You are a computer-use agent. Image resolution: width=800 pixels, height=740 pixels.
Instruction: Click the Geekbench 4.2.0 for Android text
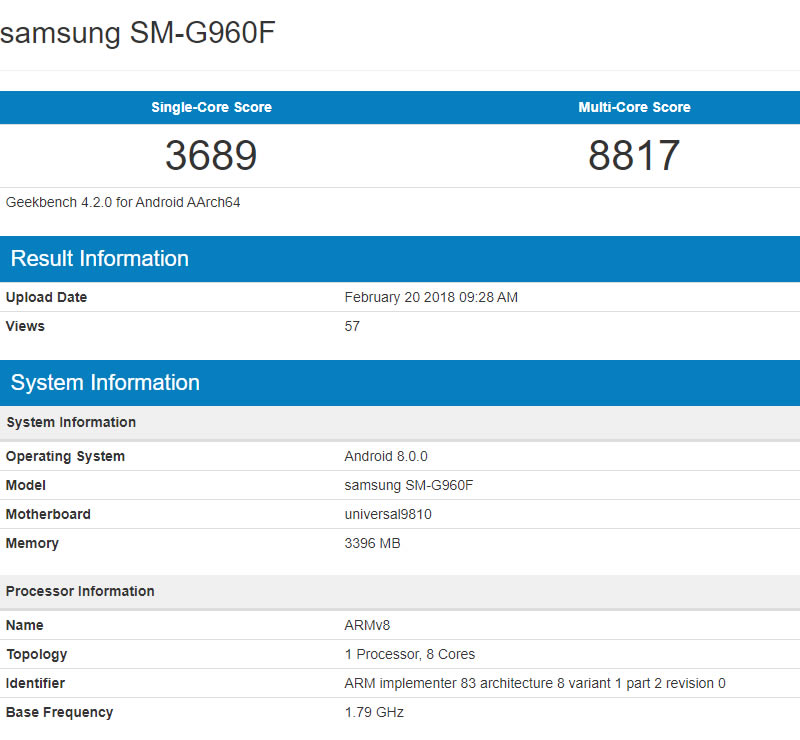coord(123,202)
